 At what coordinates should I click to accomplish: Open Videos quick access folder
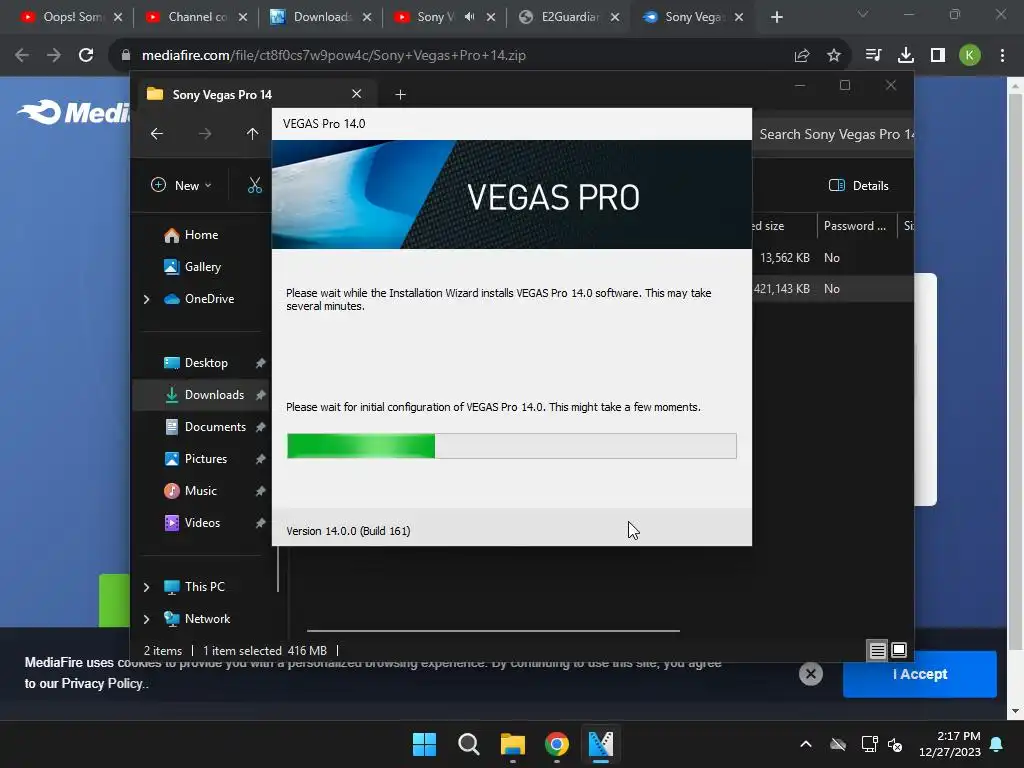pos(200,522)
